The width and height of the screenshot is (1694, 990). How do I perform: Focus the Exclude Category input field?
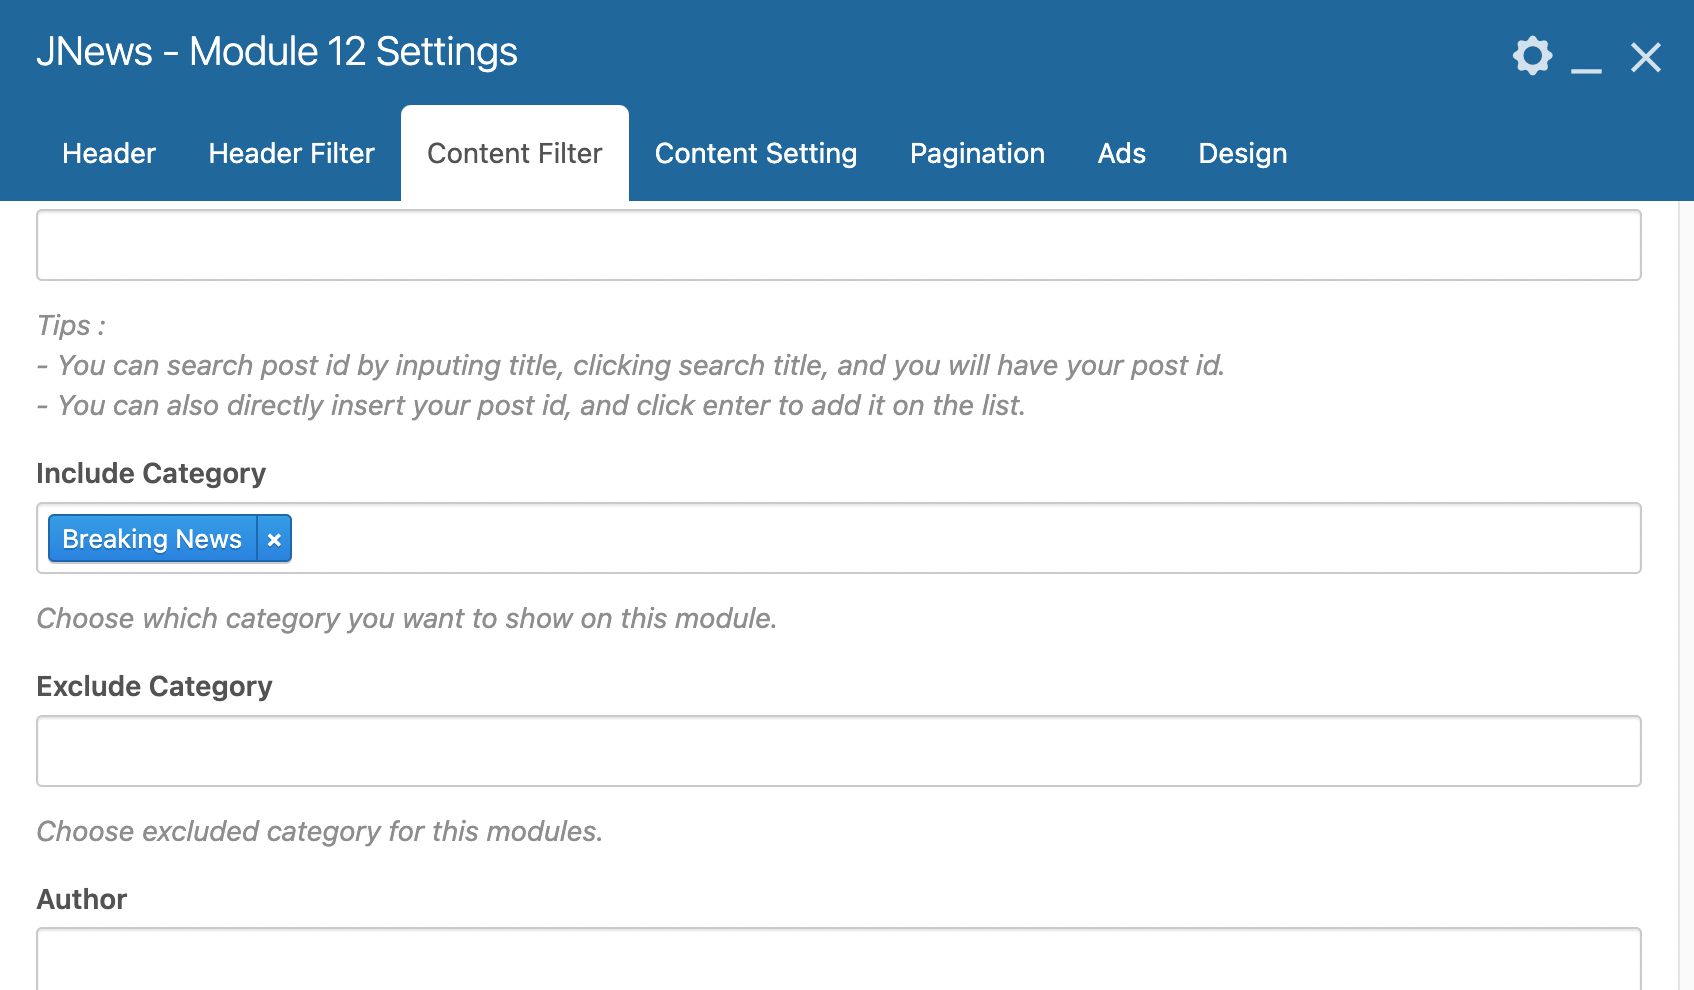[839, 751]
